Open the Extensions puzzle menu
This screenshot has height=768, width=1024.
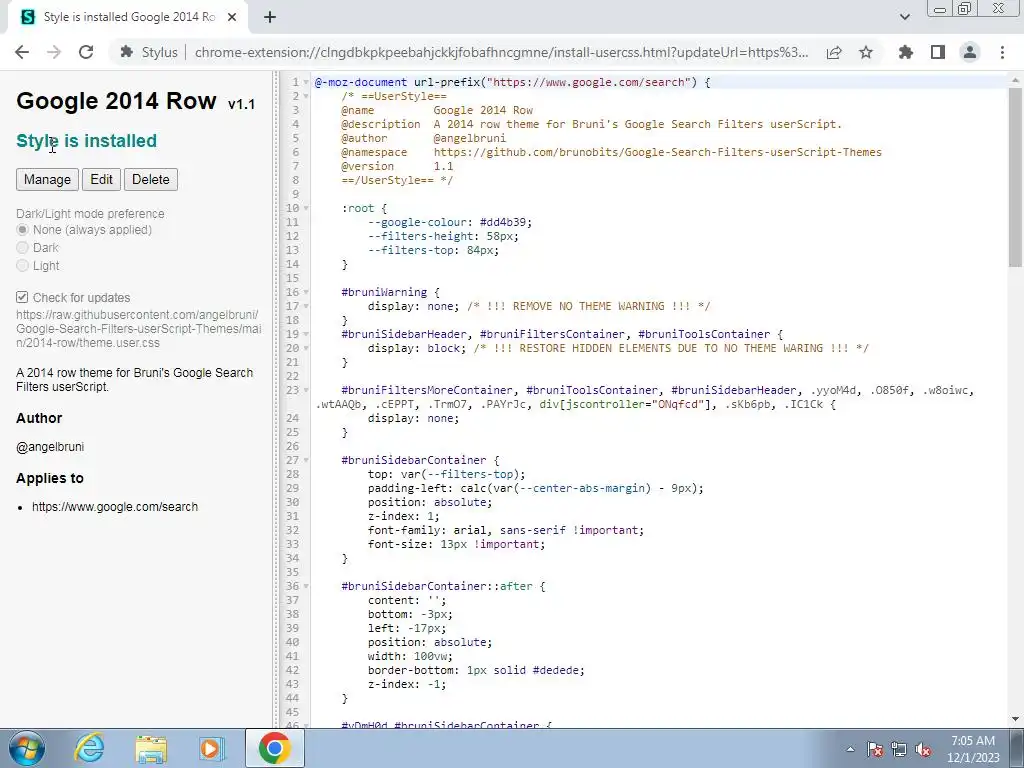906,52
